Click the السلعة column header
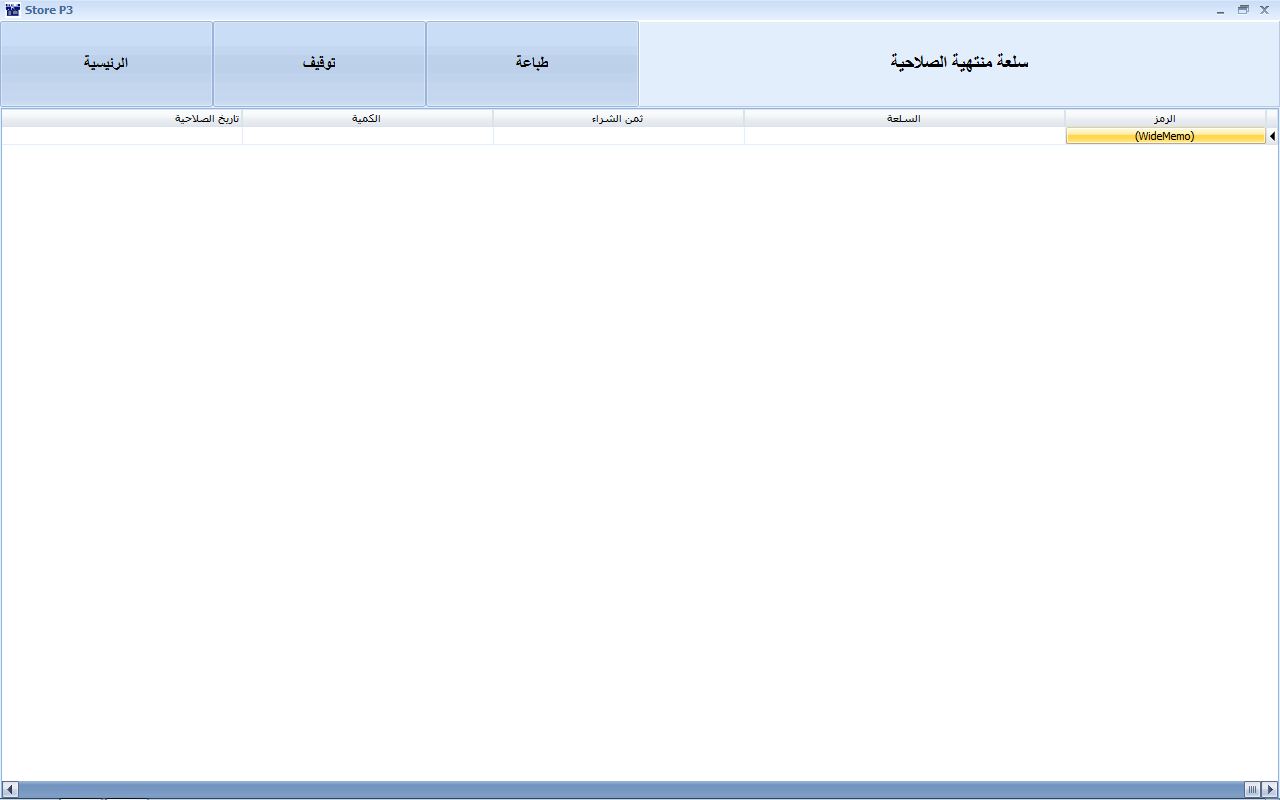 [x=904, y=118]
